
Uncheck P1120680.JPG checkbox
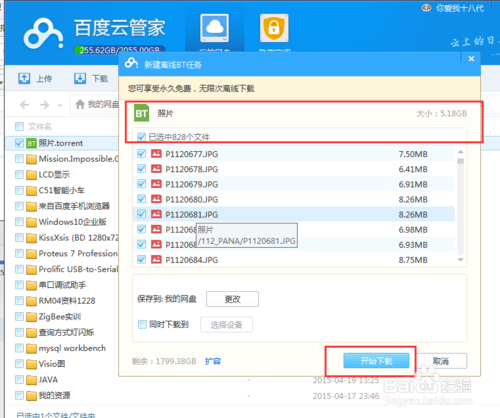[141, 199]
